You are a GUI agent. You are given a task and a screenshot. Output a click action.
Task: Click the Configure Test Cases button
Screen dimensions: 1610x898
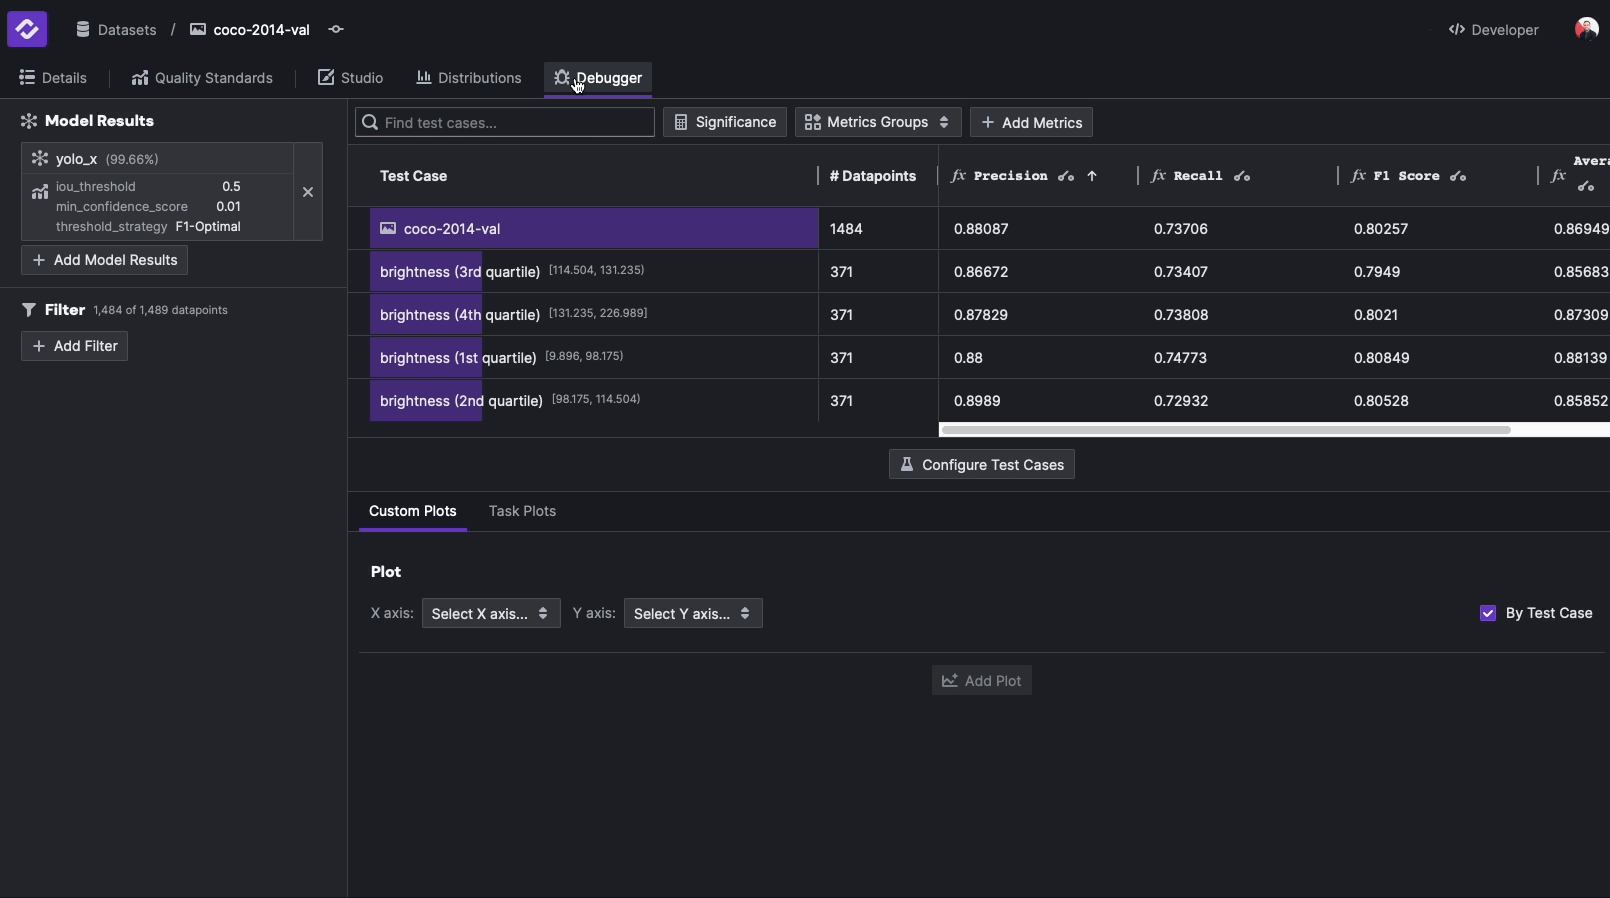pyautogui.click(x=981, y=465)
